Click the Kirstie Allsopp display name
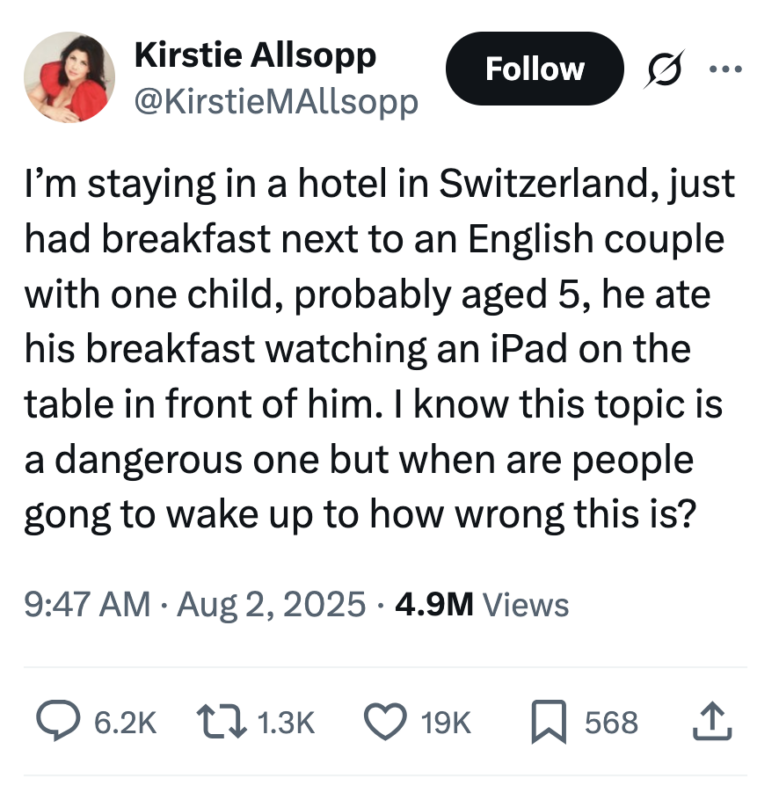This screenshot has width=779, height=800. click(255, 54)
